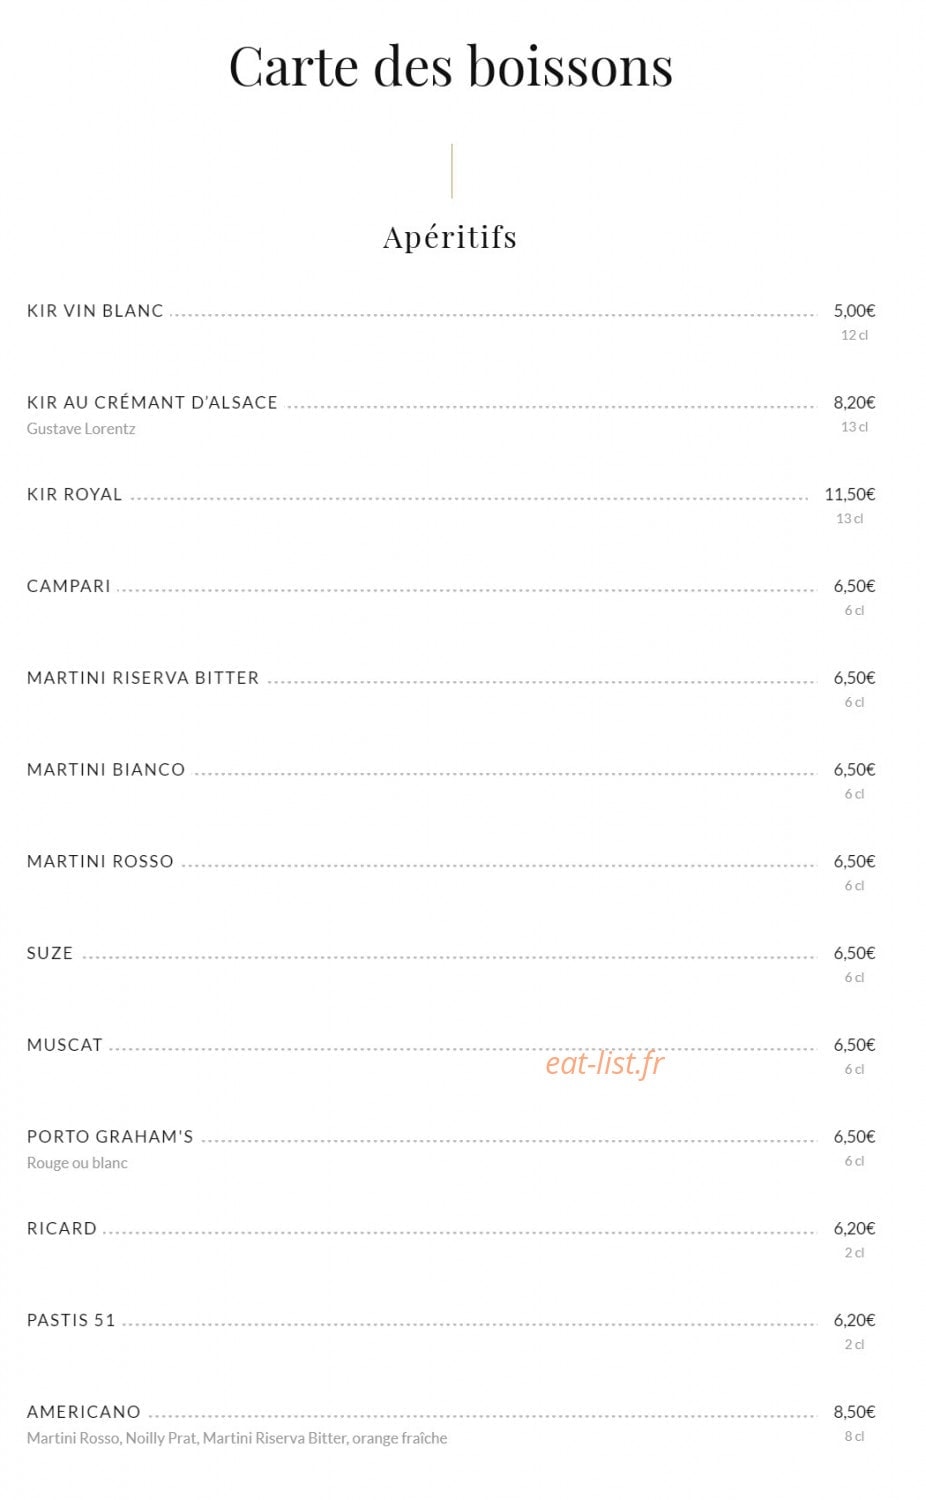Click the eat-list.fr watermark

click(x=605, y=1063)
